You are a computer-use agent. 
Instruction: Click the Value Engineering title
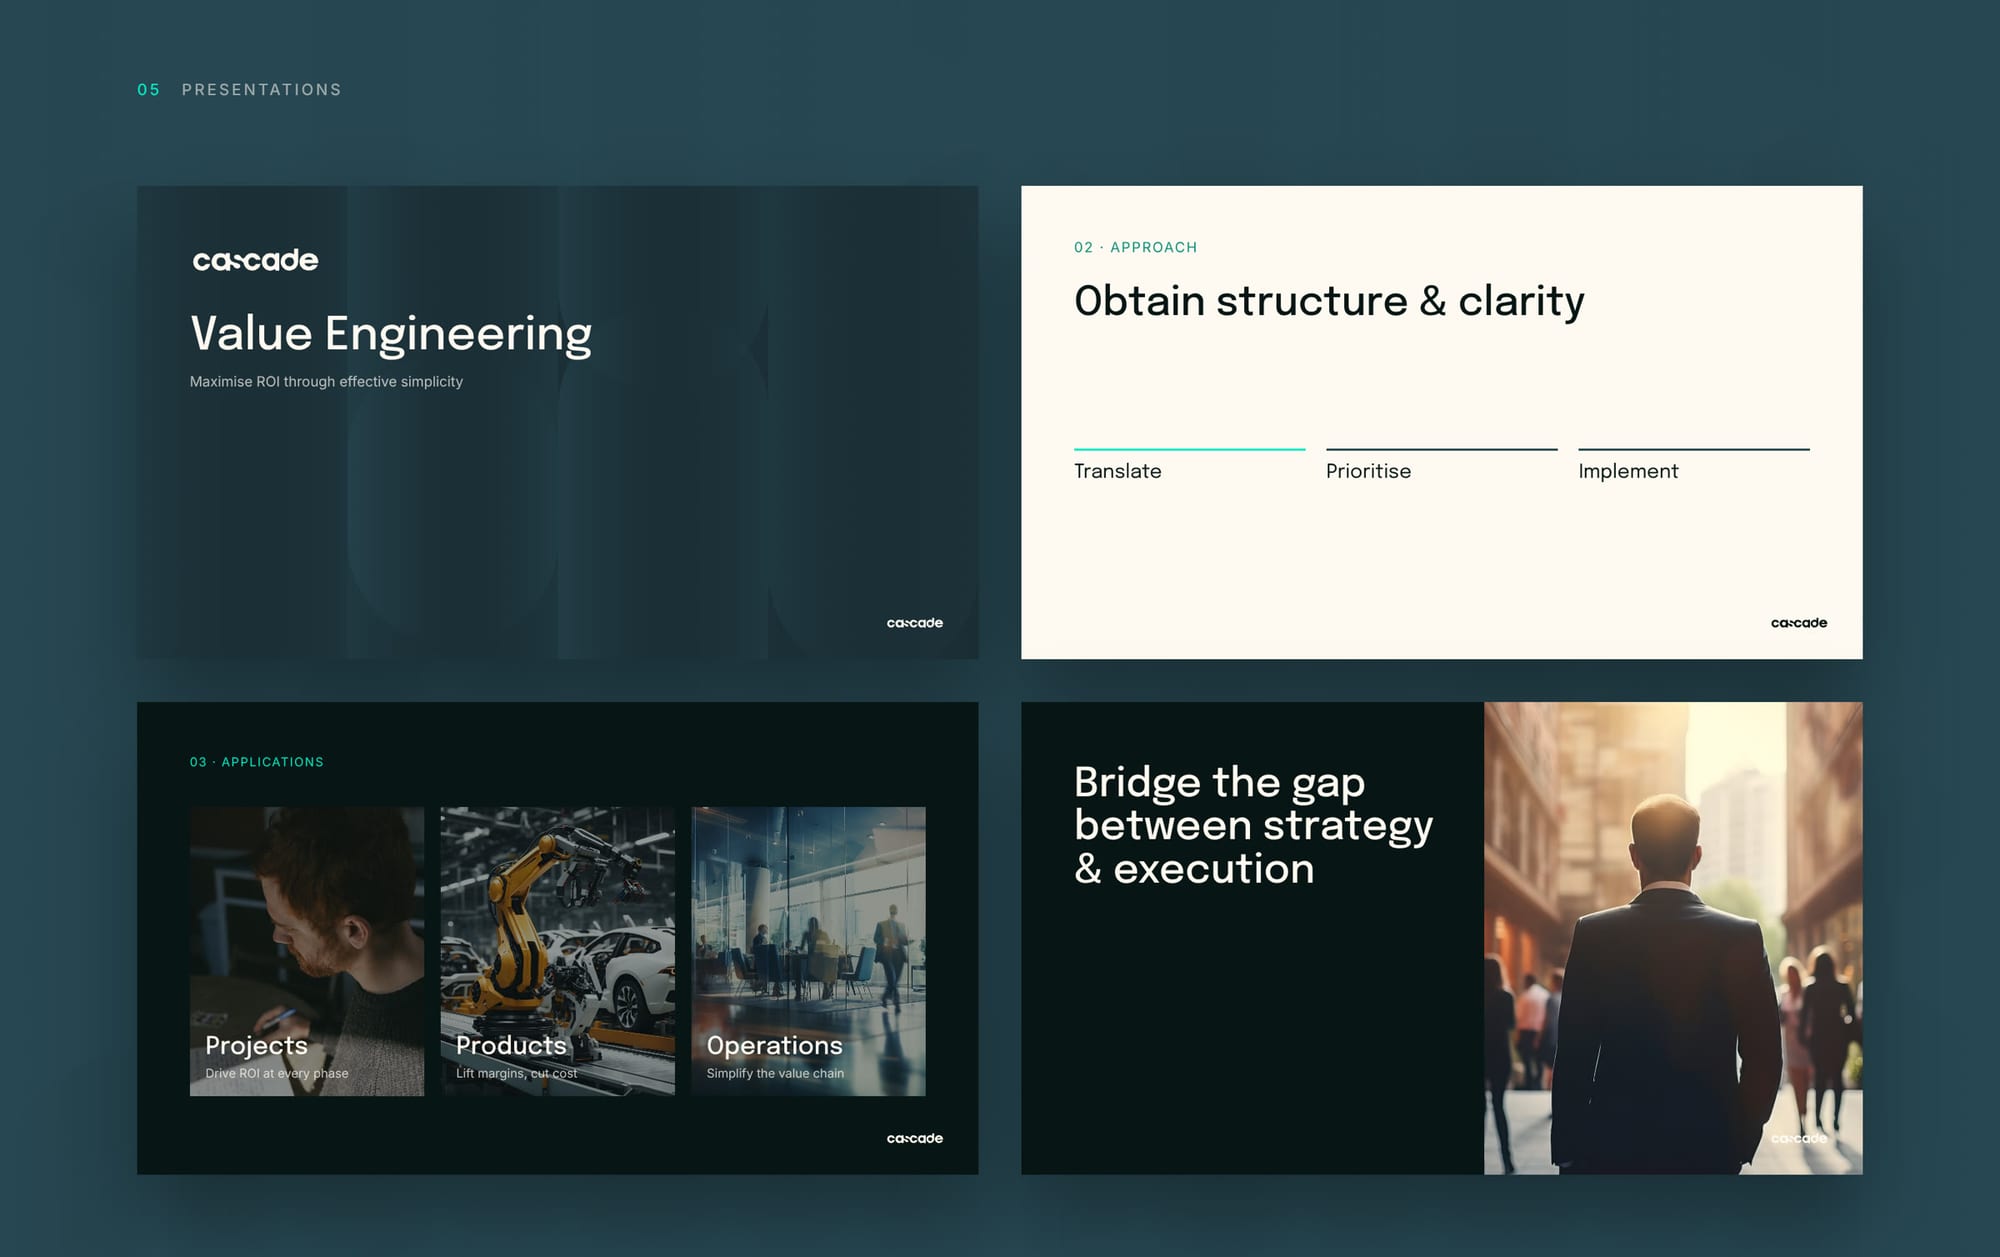click(x=391, y=335)
